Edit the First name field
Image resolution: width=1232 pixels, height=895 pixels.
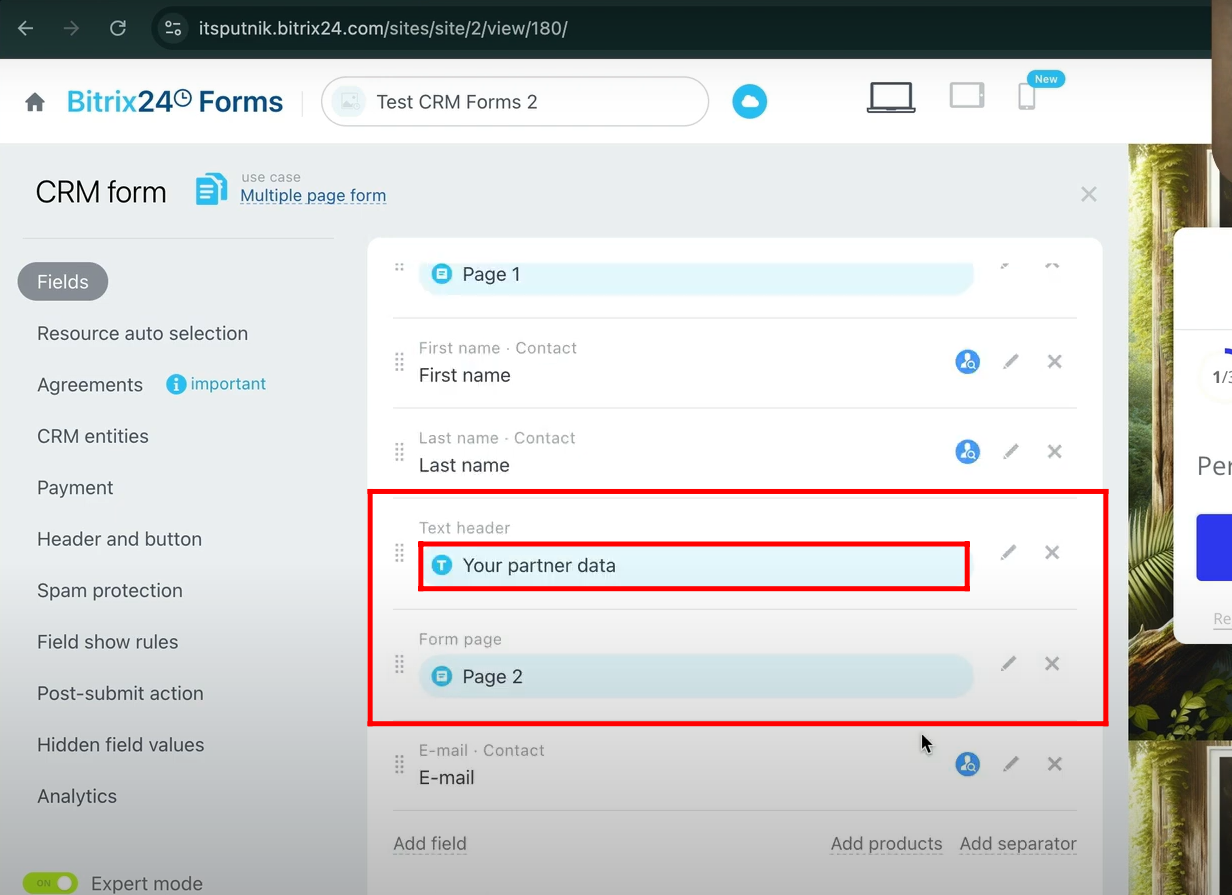(x=1011, y=362)
